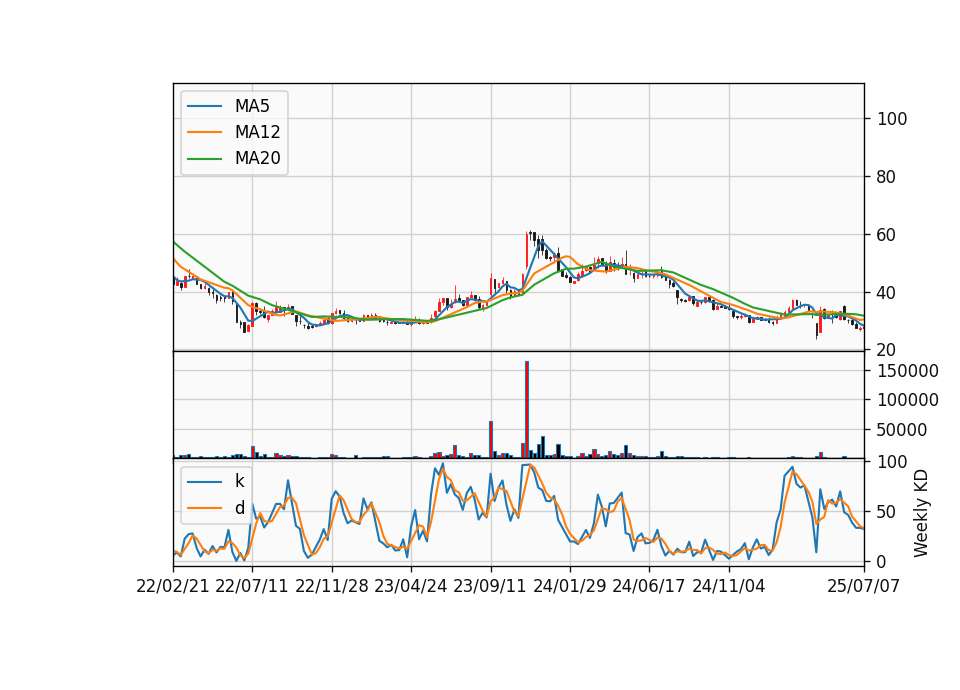Click the volume axis value 150000
This screenshot has width=960, height=690.
tap(908, 371)
